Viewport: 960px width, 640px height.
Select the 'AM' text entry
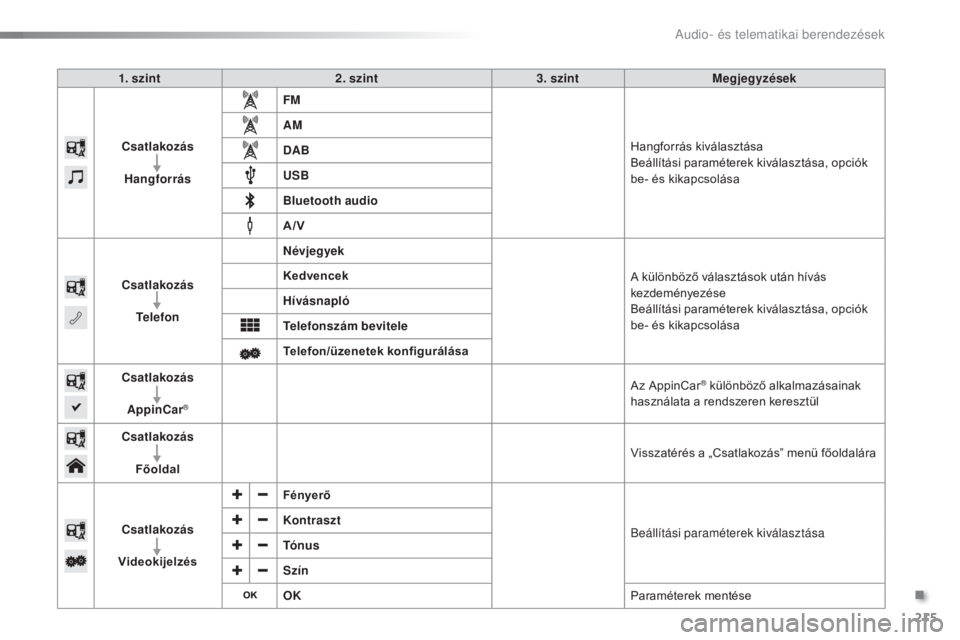pos(293,125)
